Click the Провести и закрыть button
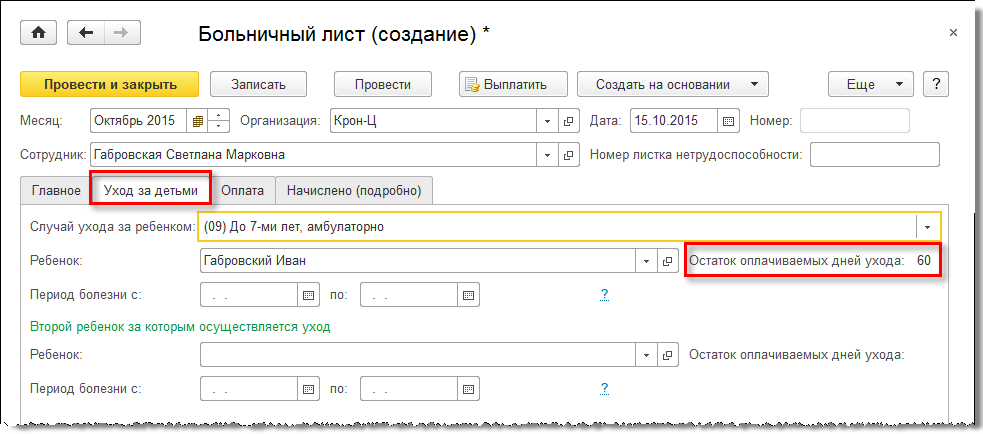 tap(110, 85)
